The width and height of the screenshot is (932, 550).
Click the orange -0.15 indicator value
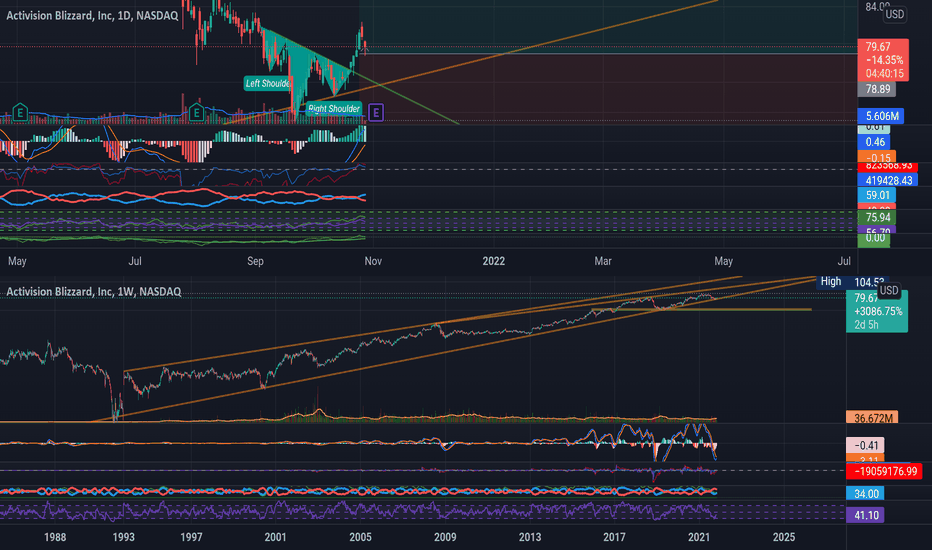[x=877, y=158]
